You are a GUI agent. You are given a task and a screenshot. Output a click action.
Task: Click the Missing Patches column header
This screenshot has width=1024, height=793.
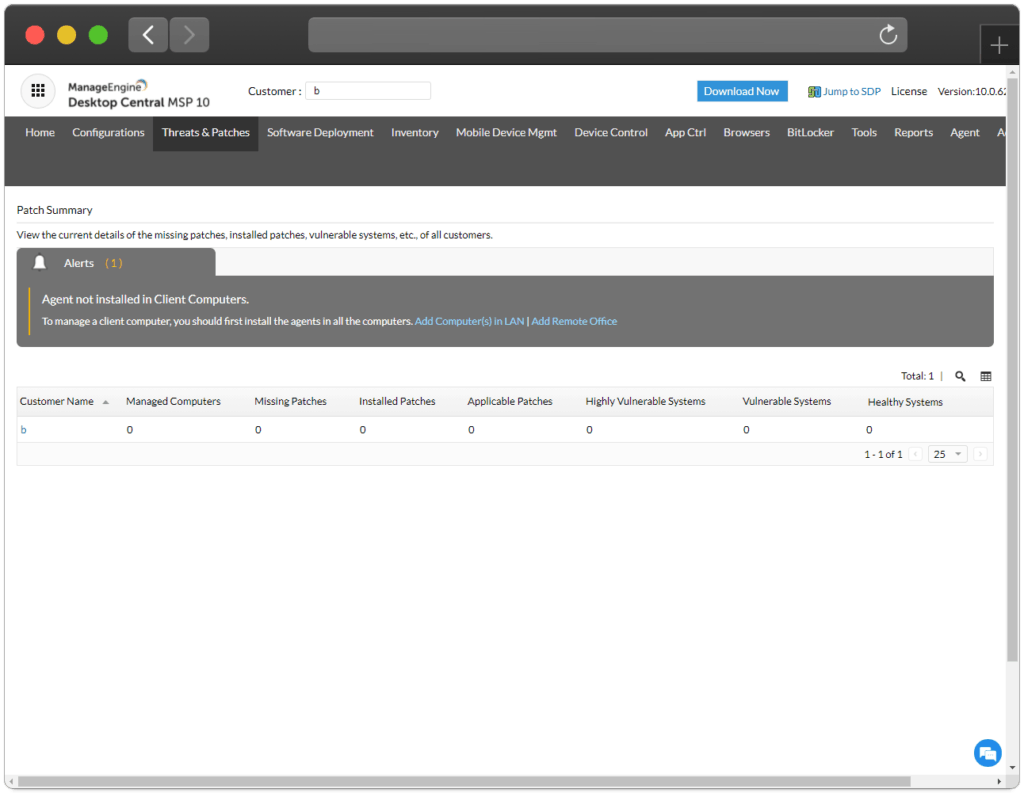coord(291,402)
